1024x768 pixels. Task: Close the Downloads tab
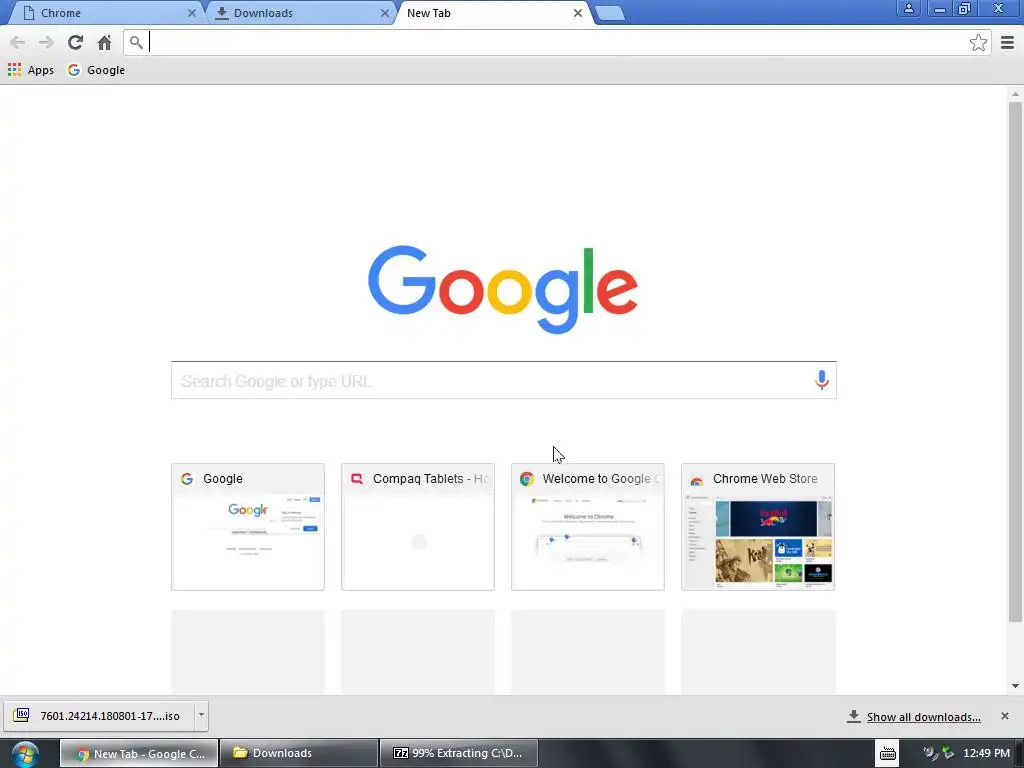click(385, 13)
